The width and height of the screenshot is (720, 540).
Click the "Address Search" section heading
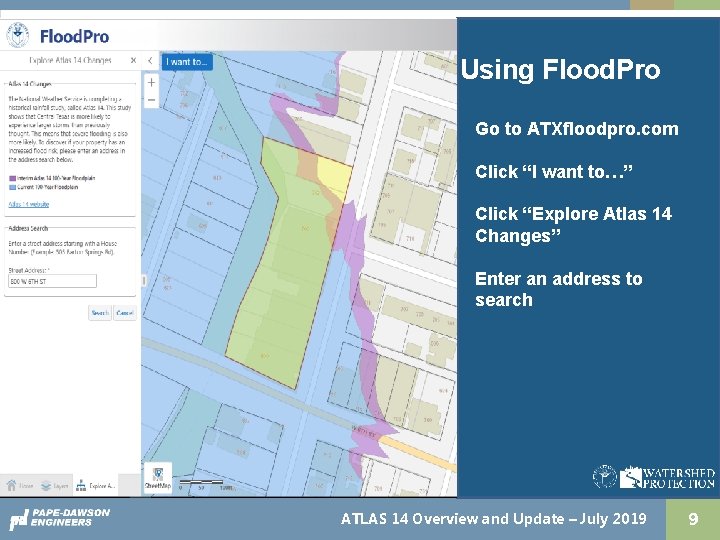tap(28, 228)
